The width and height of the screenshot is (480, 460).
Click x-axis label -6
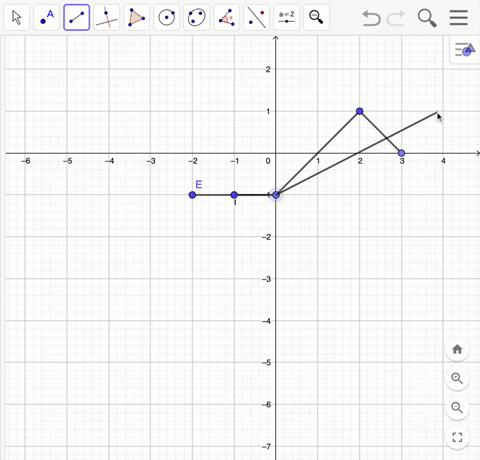point(26,161)
